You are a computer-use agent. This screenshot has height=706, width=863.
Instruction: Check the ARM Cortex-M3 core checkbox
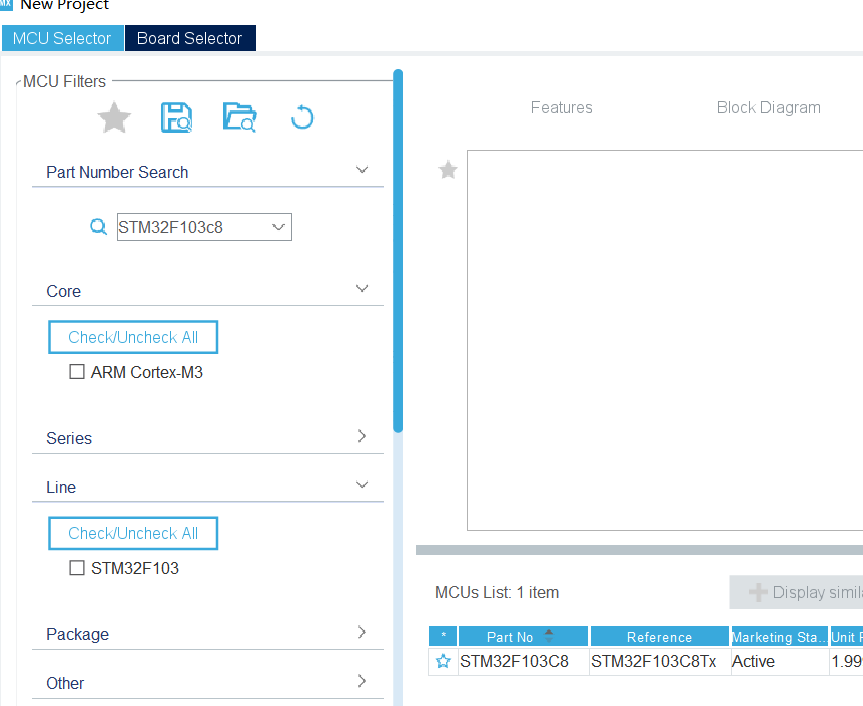[77, 371]
